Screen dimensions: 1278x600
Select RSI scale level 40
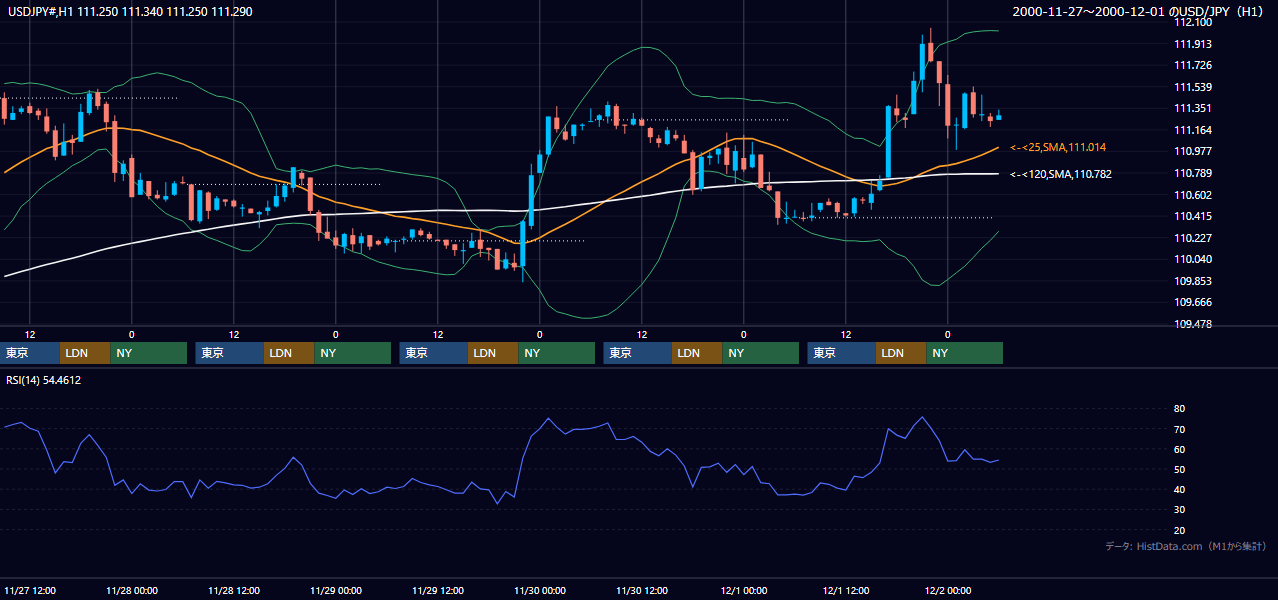[1180, 489]
